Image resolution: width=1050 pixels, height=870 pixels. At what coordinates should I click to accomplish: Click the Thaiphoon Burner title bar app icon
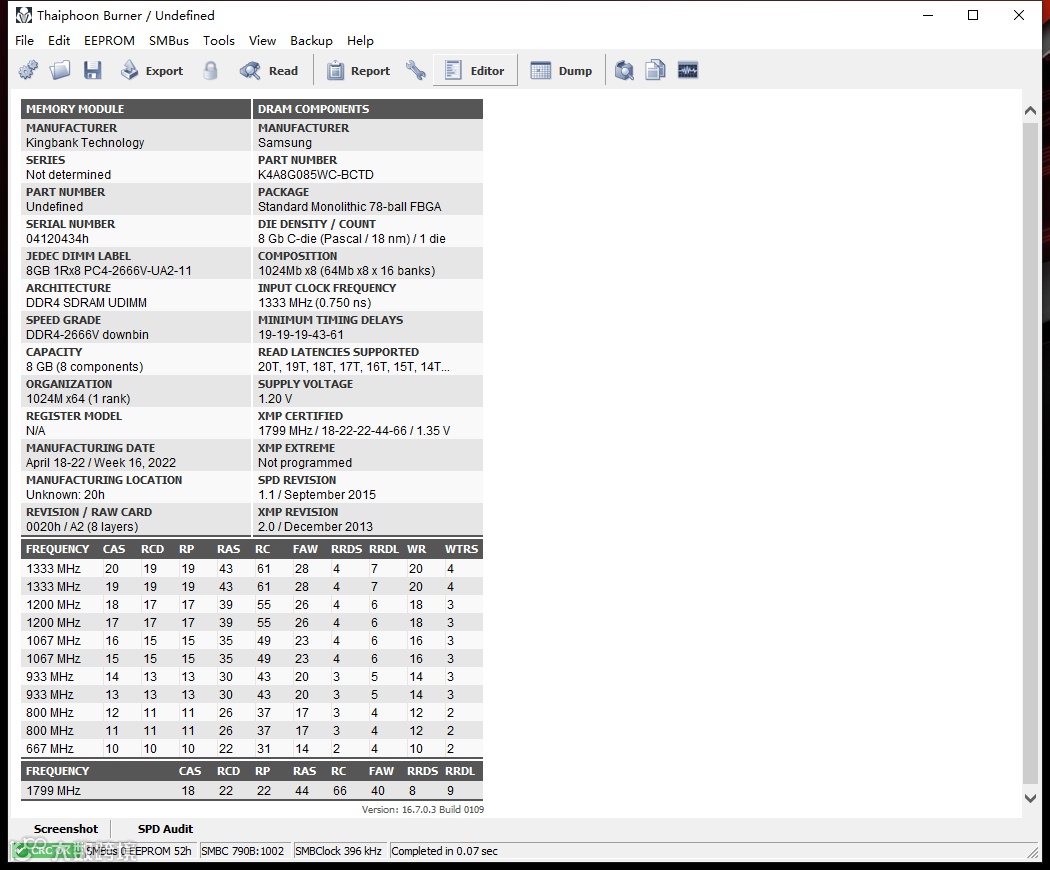[x=23, y=15]
